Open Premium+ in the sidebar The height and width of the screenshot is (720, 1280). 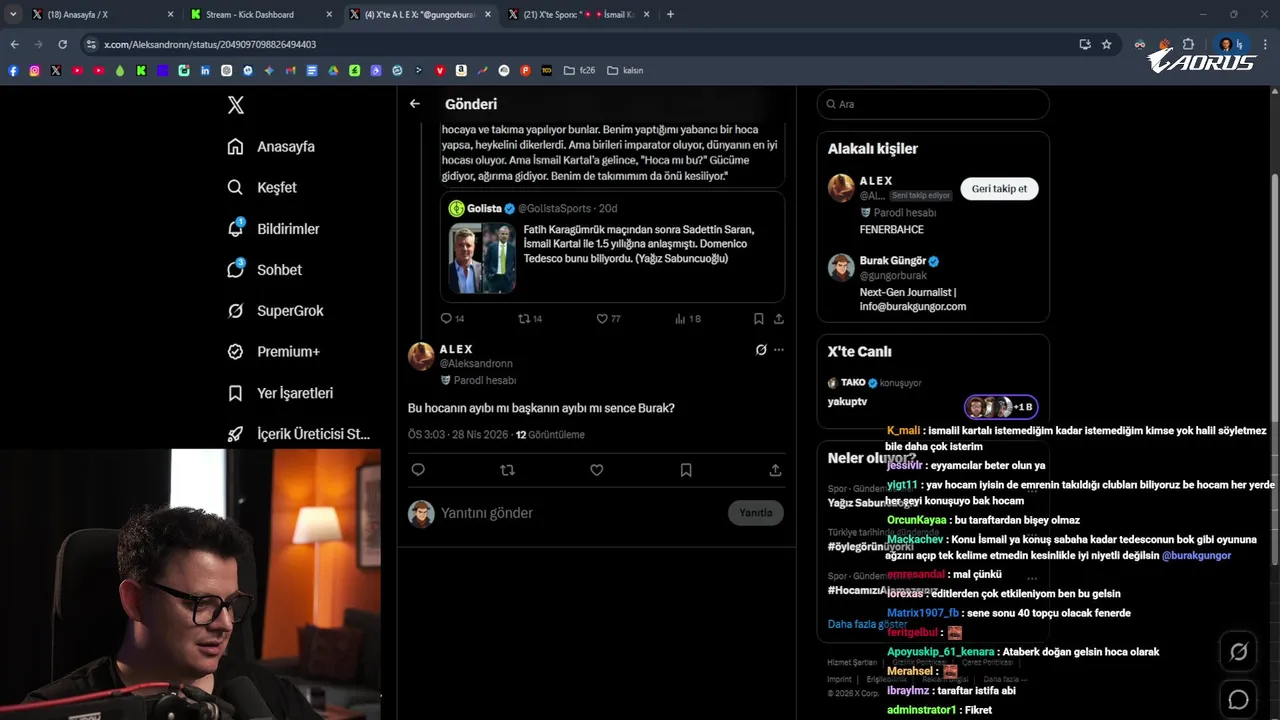[273, 351]
